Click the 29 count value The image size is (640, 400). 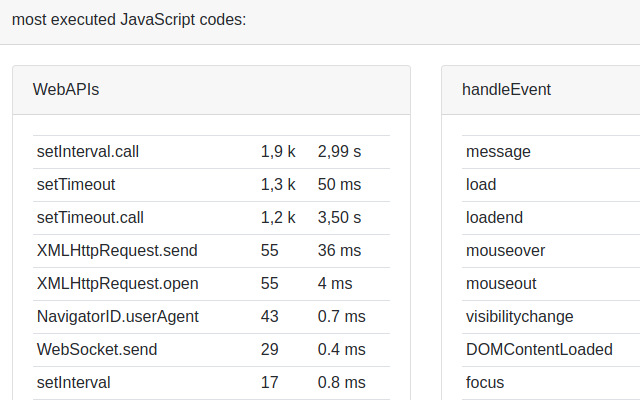pyautogui.click(x=269, y=350)
